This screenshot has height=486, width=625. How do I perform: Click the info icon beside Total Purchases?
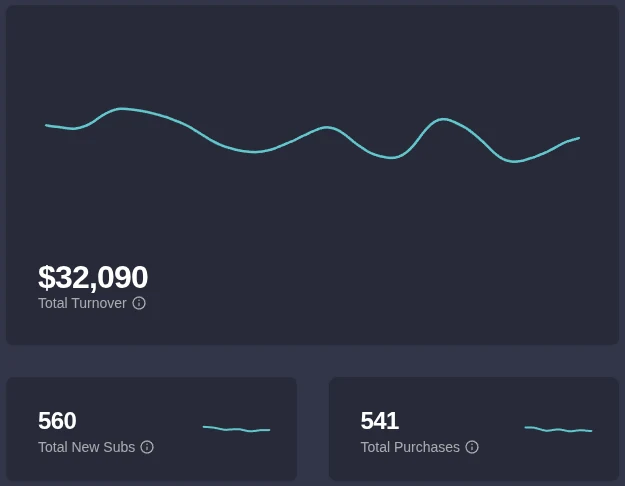pyautogui.click(x=472, y=447)
